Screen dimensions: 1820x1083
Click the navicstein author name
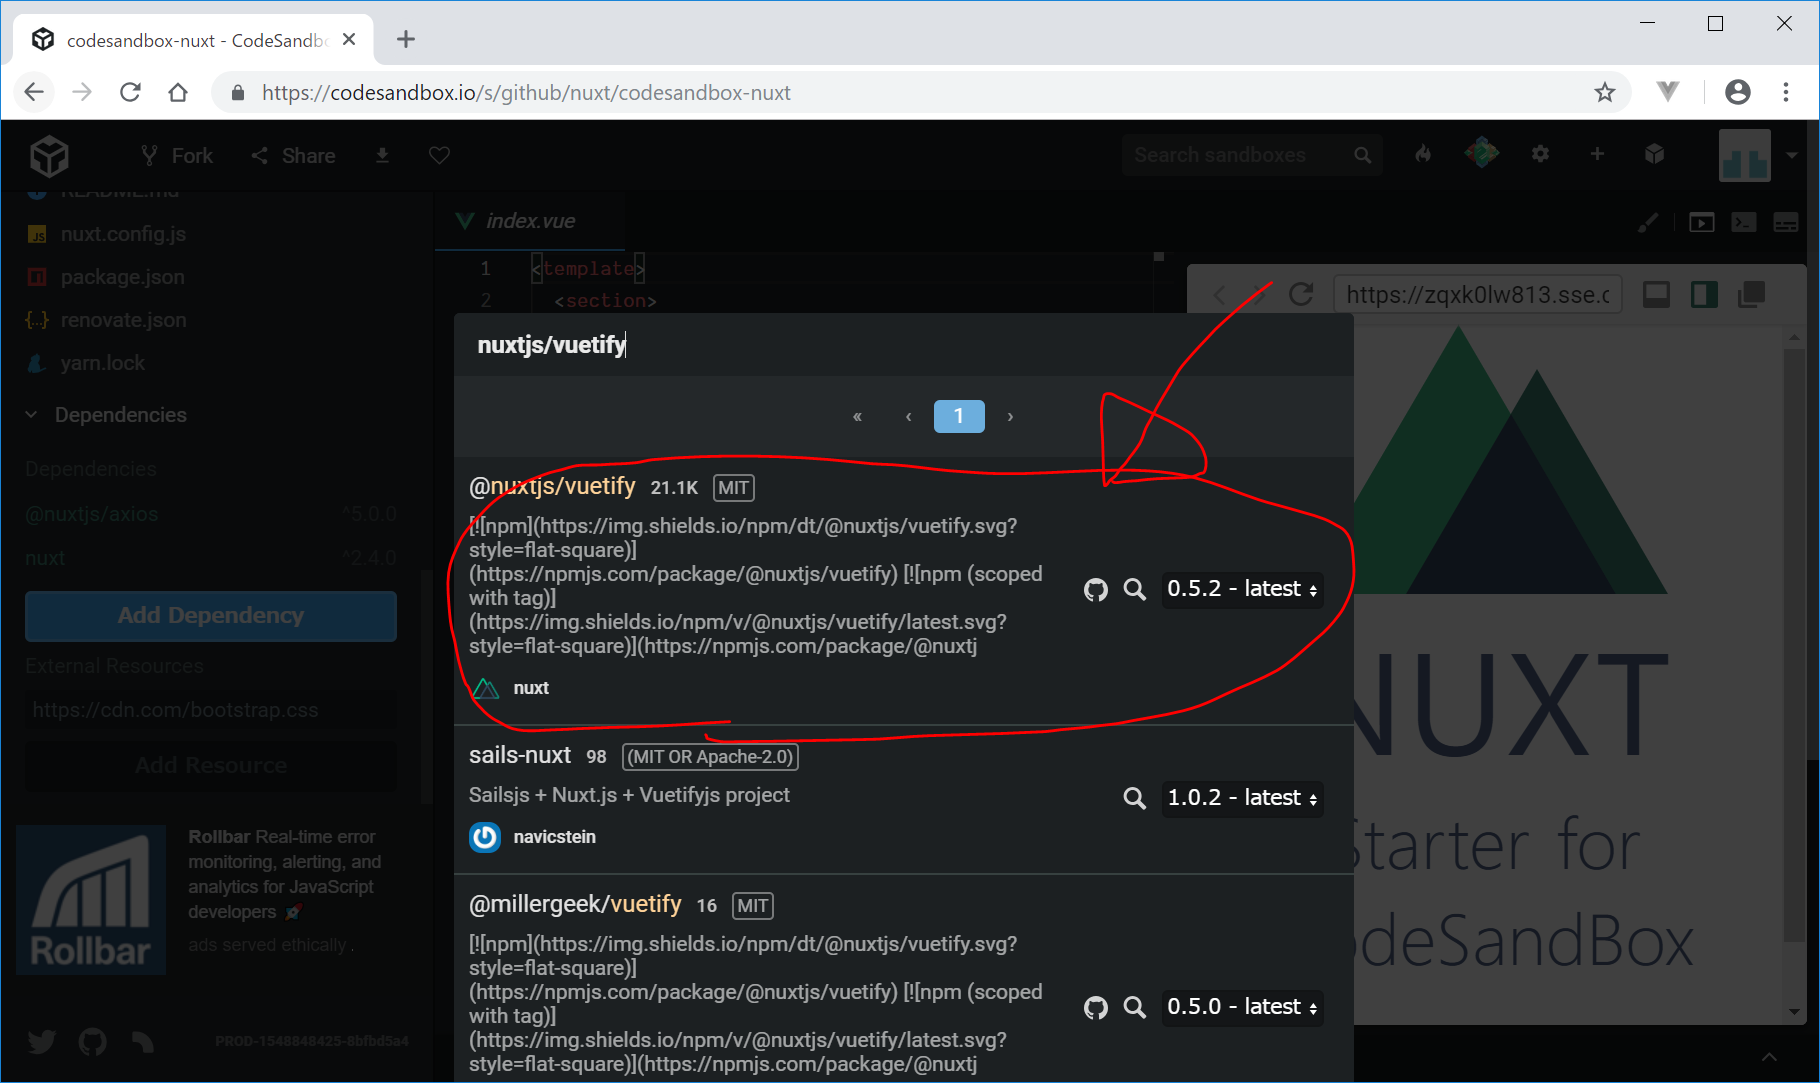(554, 837)
